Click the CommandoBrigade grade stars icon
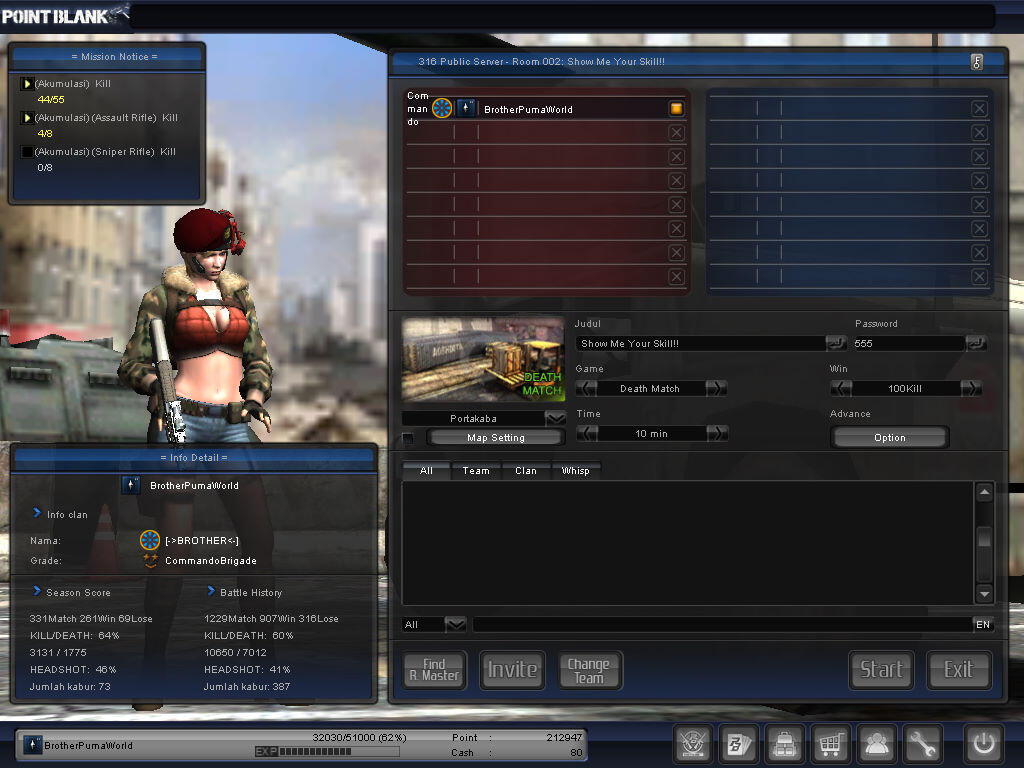This screenshot has width=1024, height=768. point(150,560)
